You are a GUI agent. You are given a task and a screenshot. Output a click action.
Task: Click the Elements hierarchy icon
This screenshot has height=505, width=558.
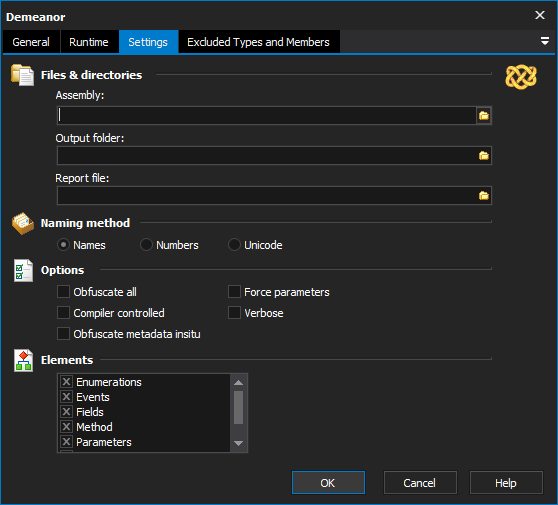click(23, 361)
